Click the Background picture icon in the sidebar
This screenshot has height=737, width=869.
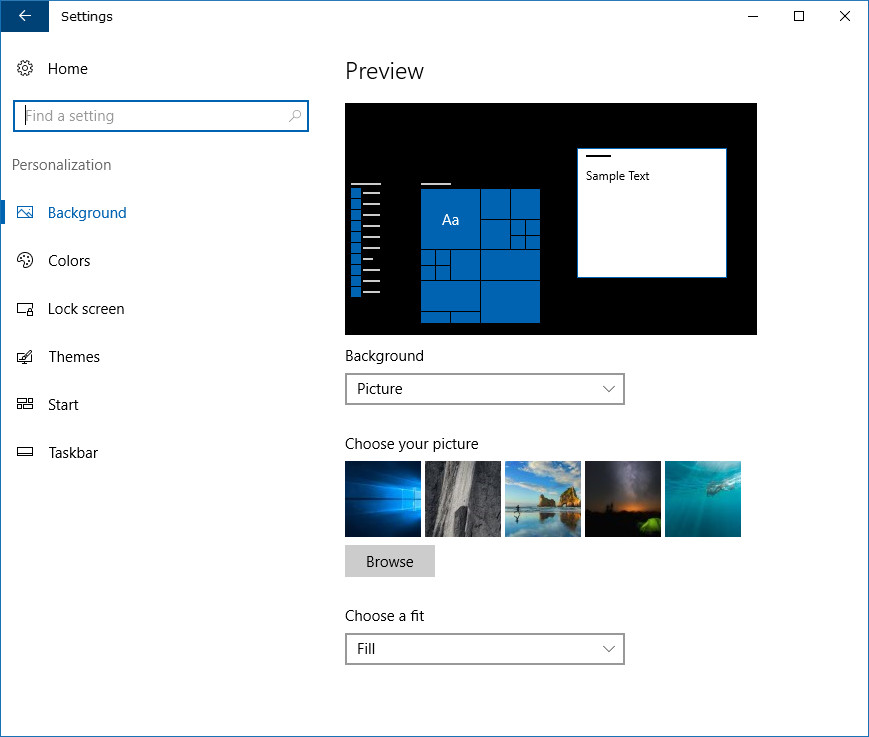click(x=25, y=212)
